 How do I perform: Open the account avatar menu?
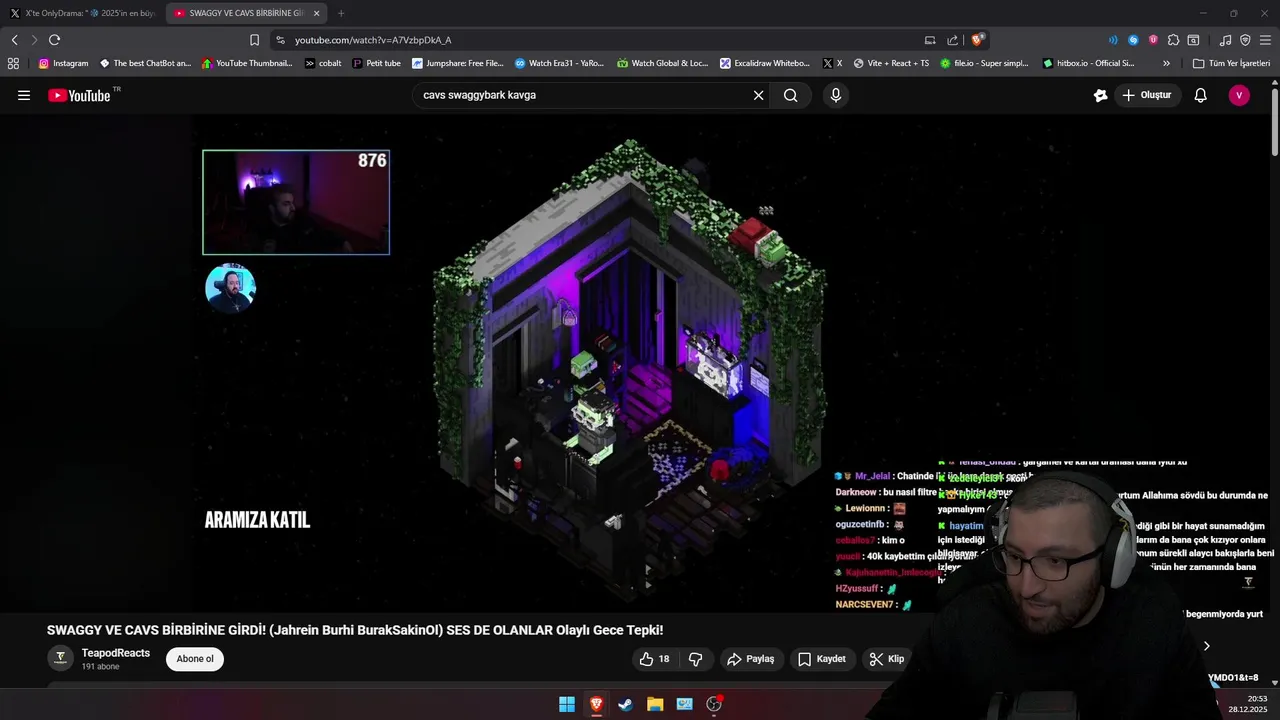[1239, 95]
